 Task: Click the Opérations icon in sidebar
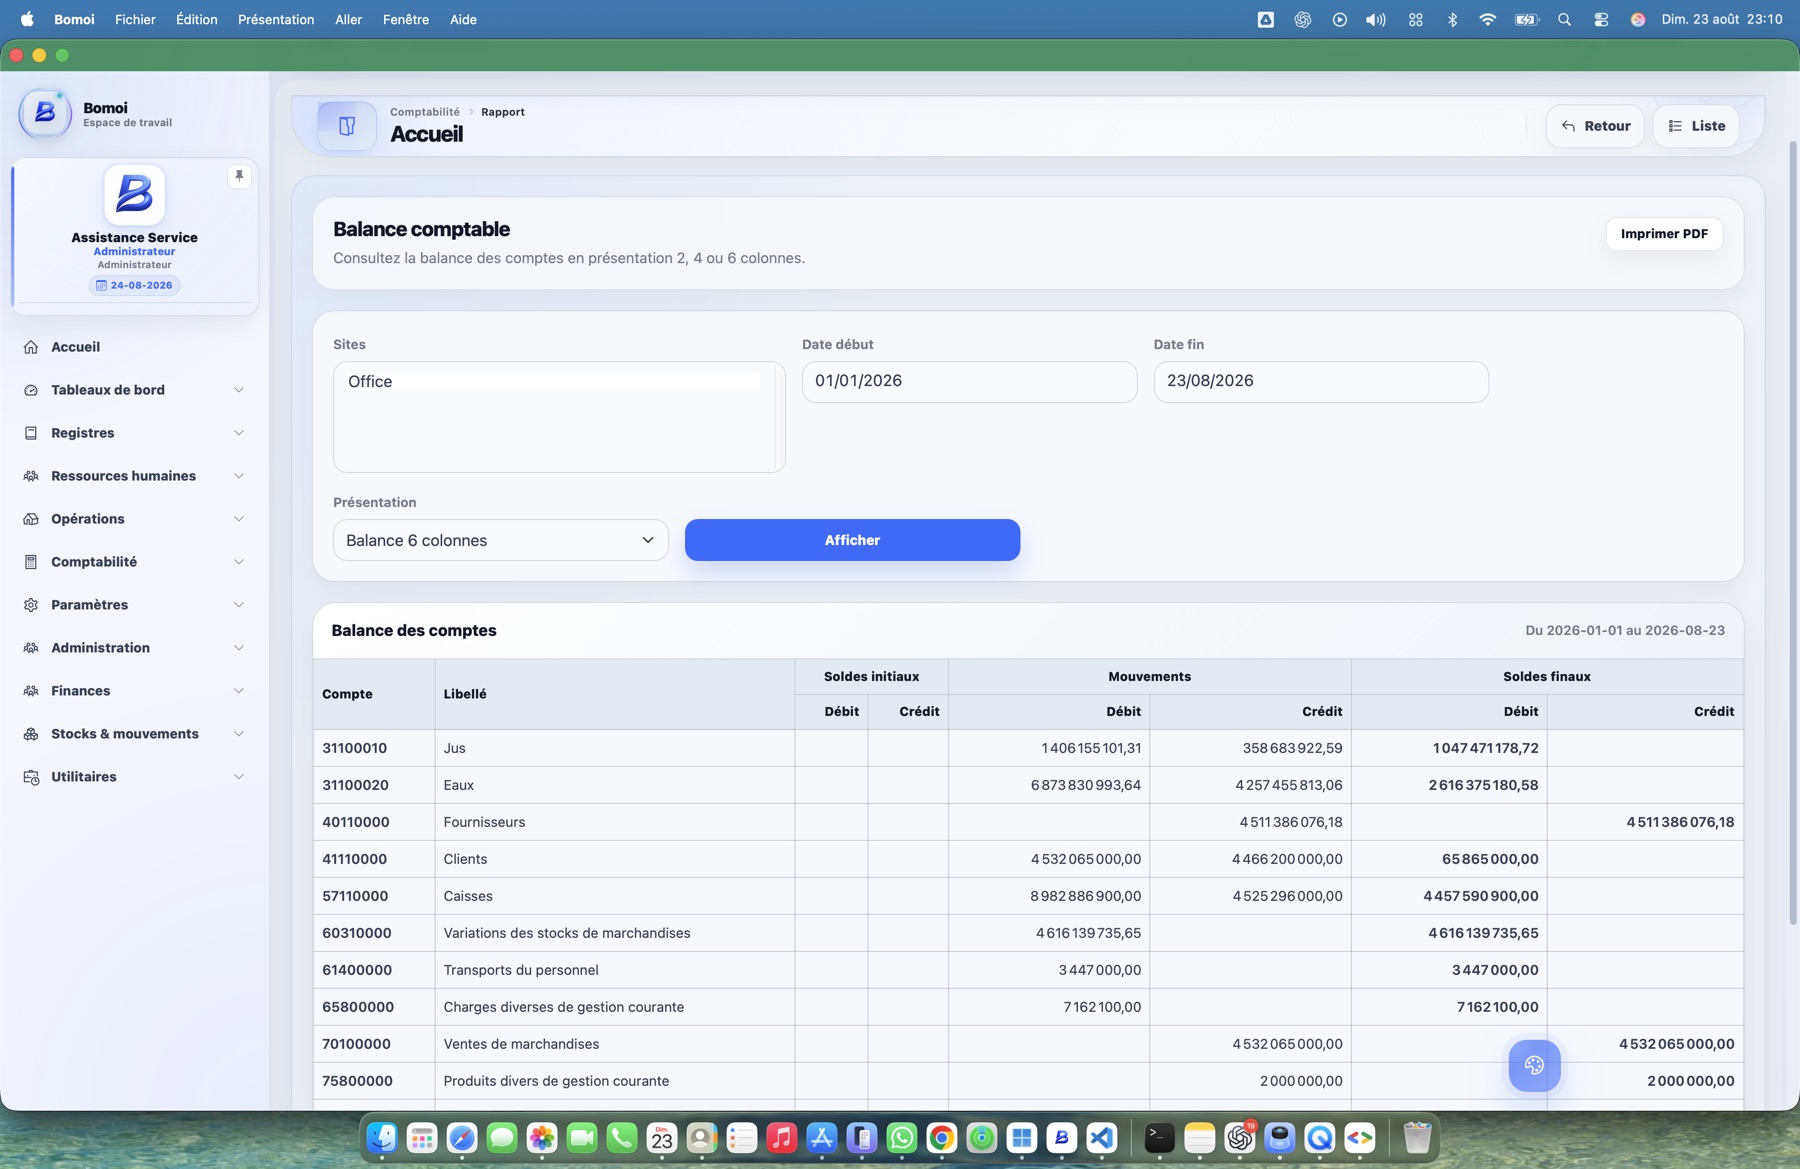click(31, 519)
